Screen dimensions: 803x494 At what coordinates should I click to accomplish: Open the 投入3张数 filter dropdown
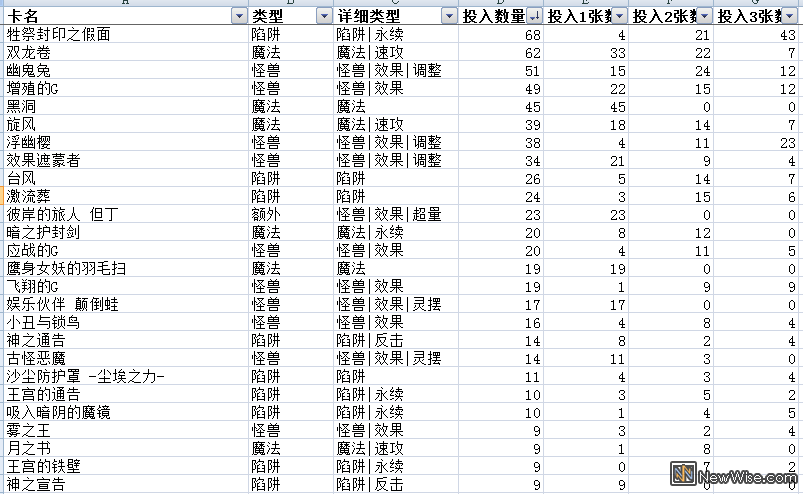(790, 16)
